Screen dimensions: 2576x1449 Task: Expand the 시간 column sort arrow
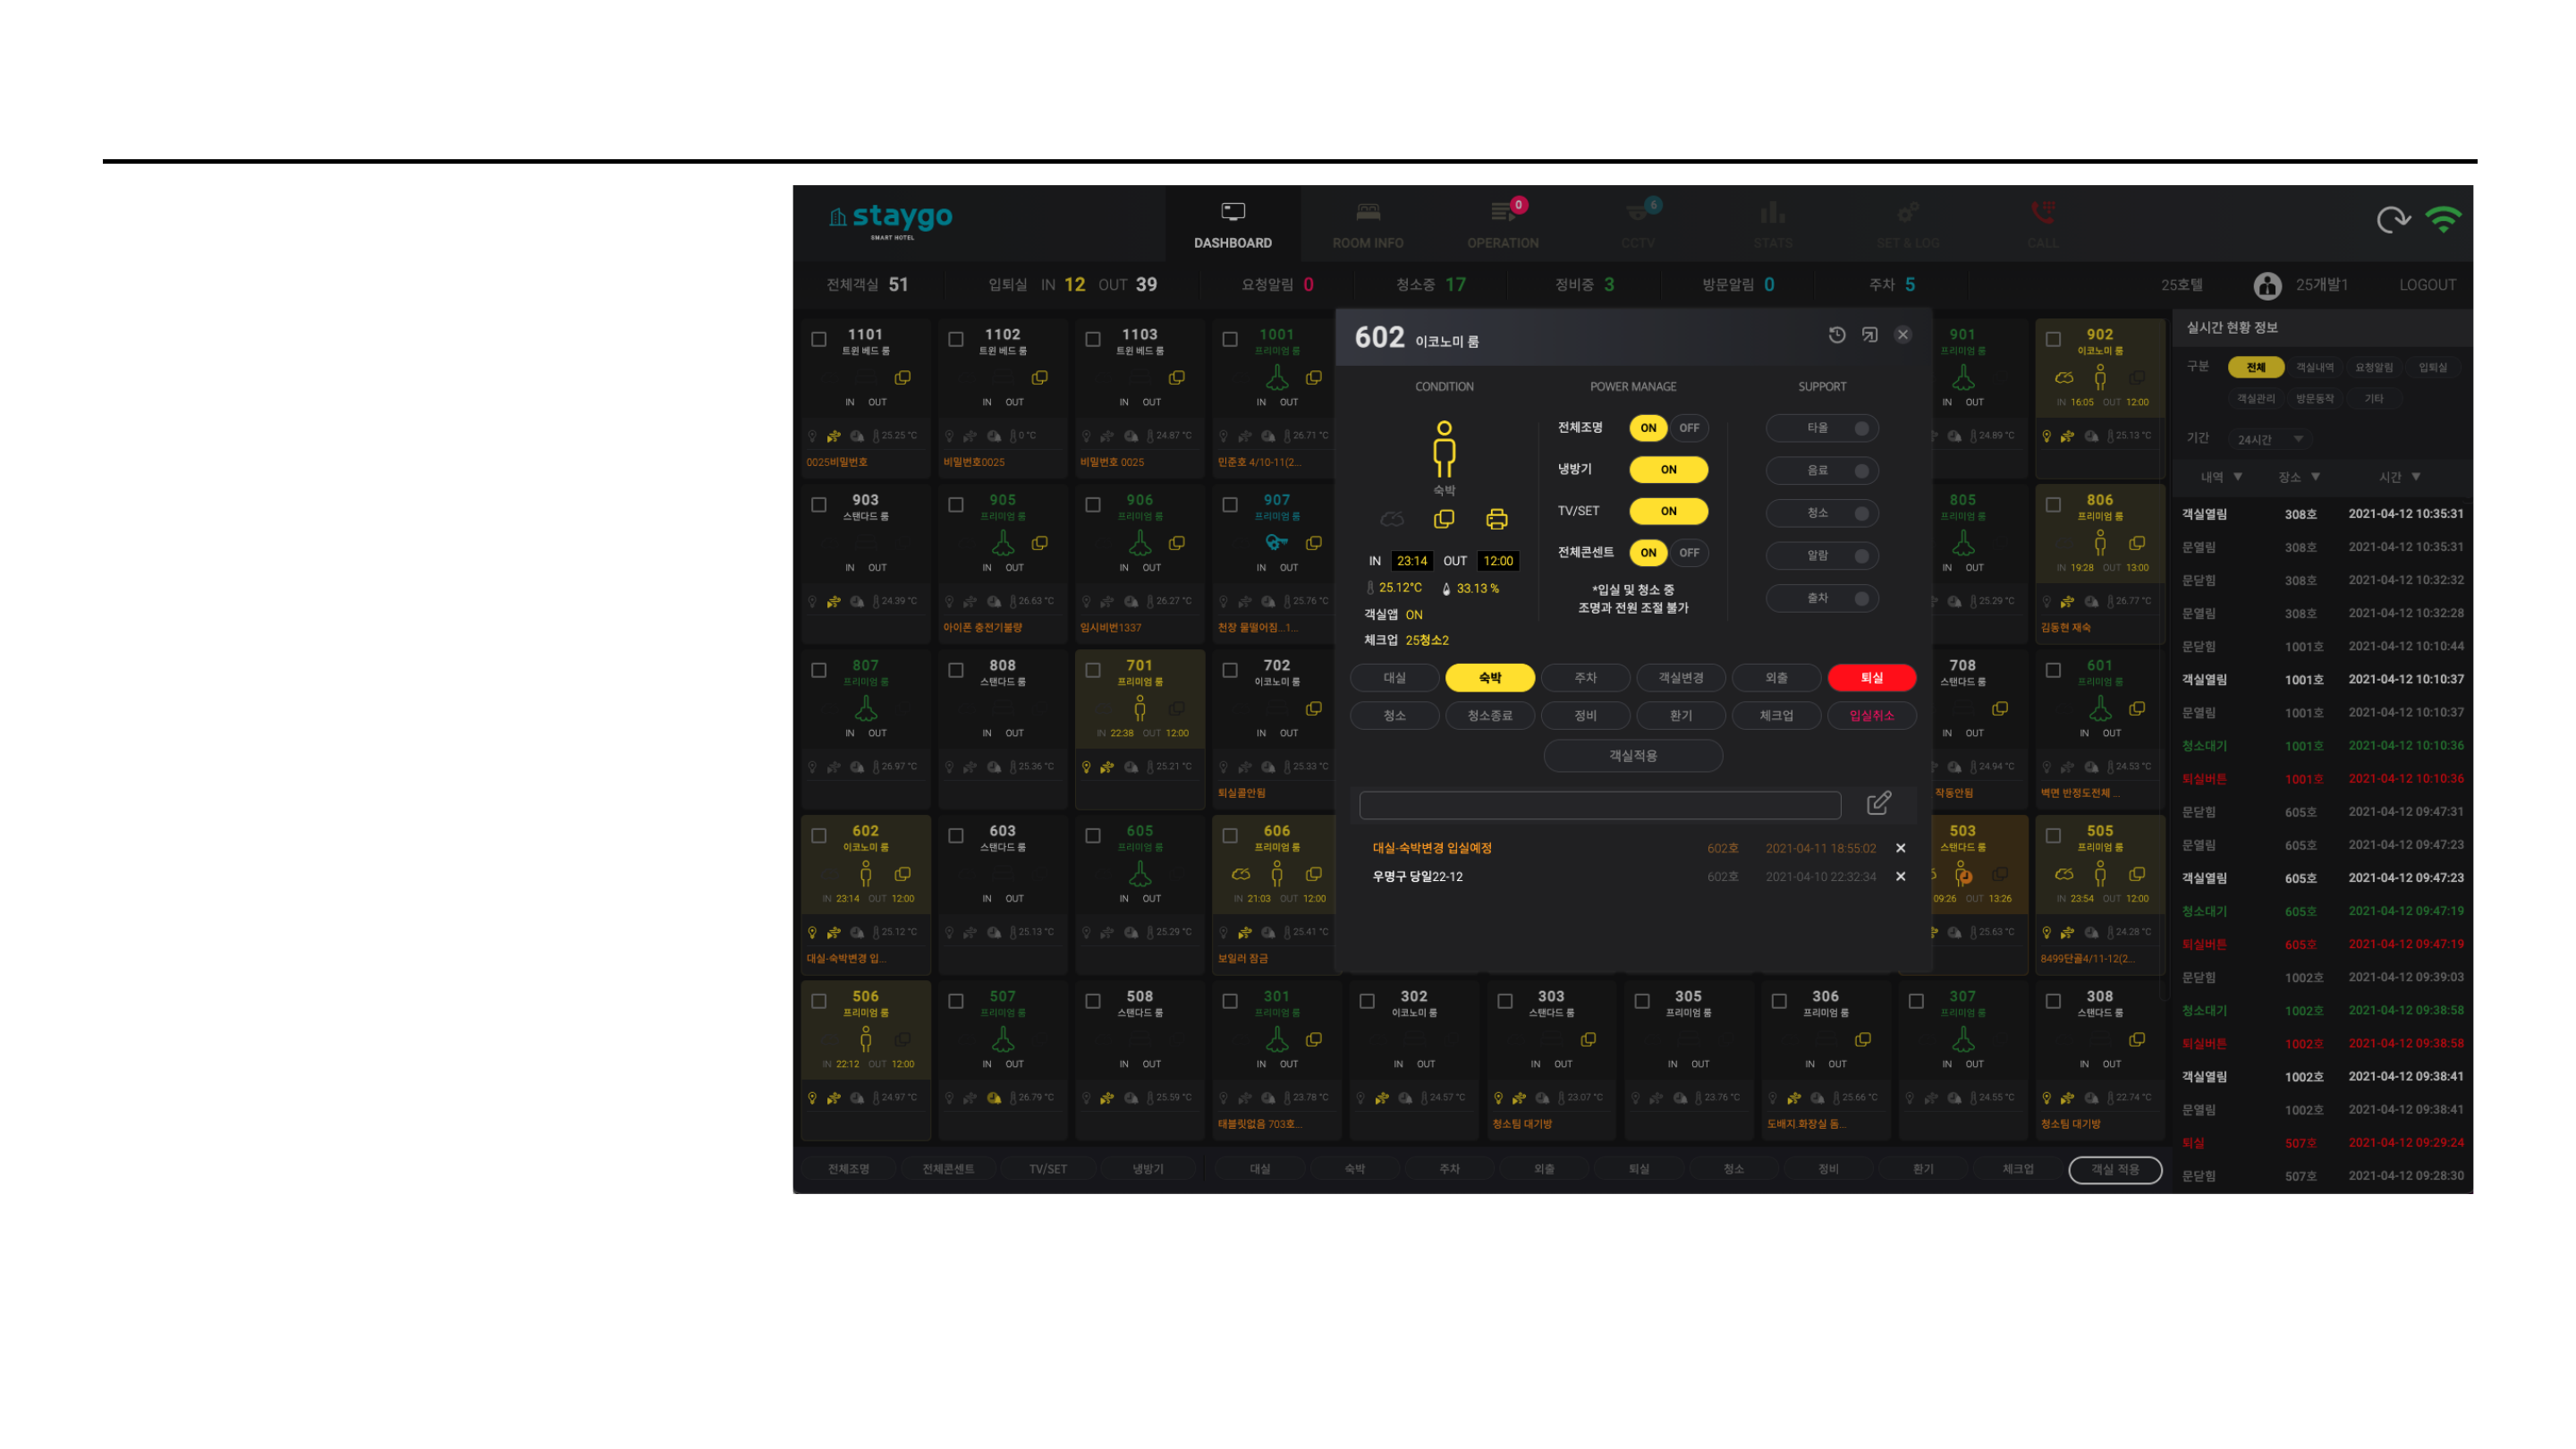pyautogui.click(x=2416, y=477)
